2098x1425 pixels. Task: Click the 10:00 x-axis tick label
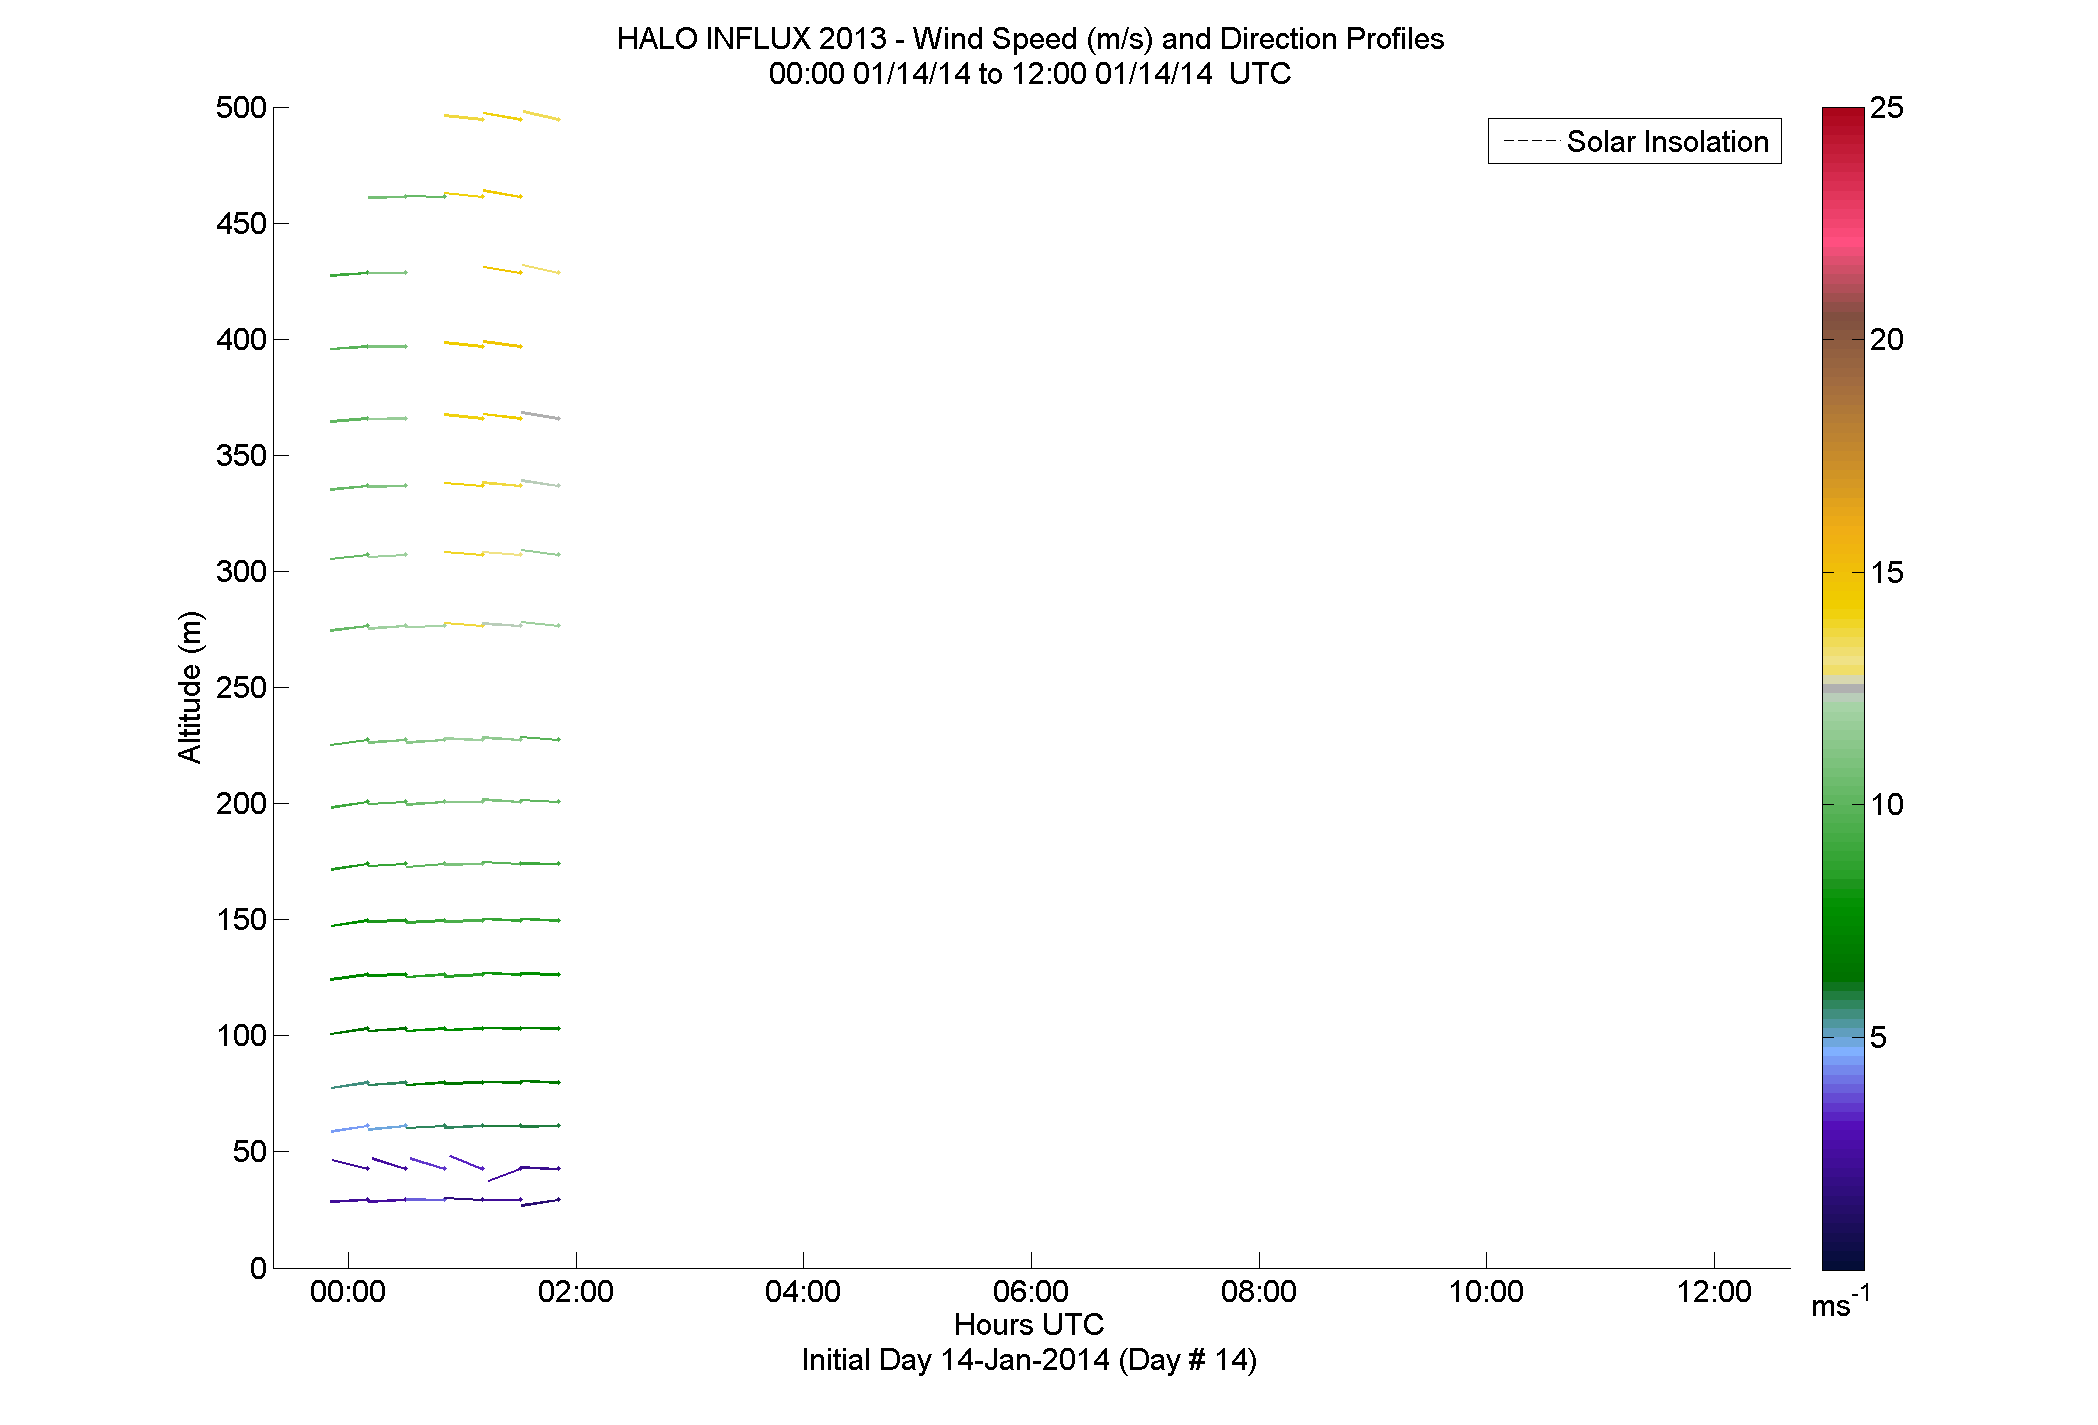(1486, 1291)
